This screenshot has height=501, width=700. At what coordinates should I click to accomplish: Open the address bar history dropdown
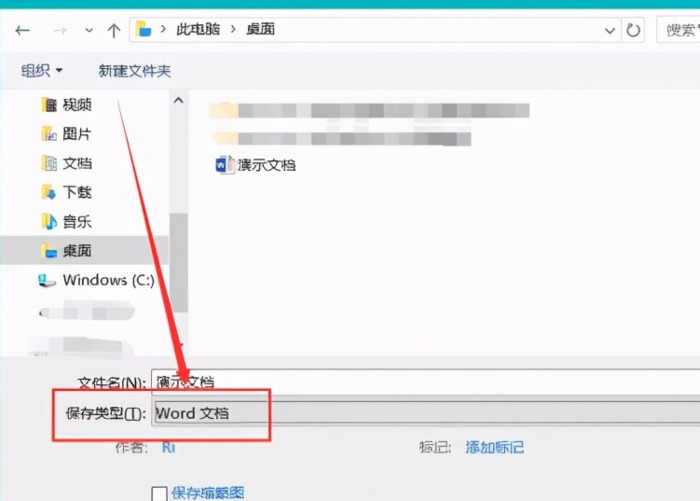(610, 30)
